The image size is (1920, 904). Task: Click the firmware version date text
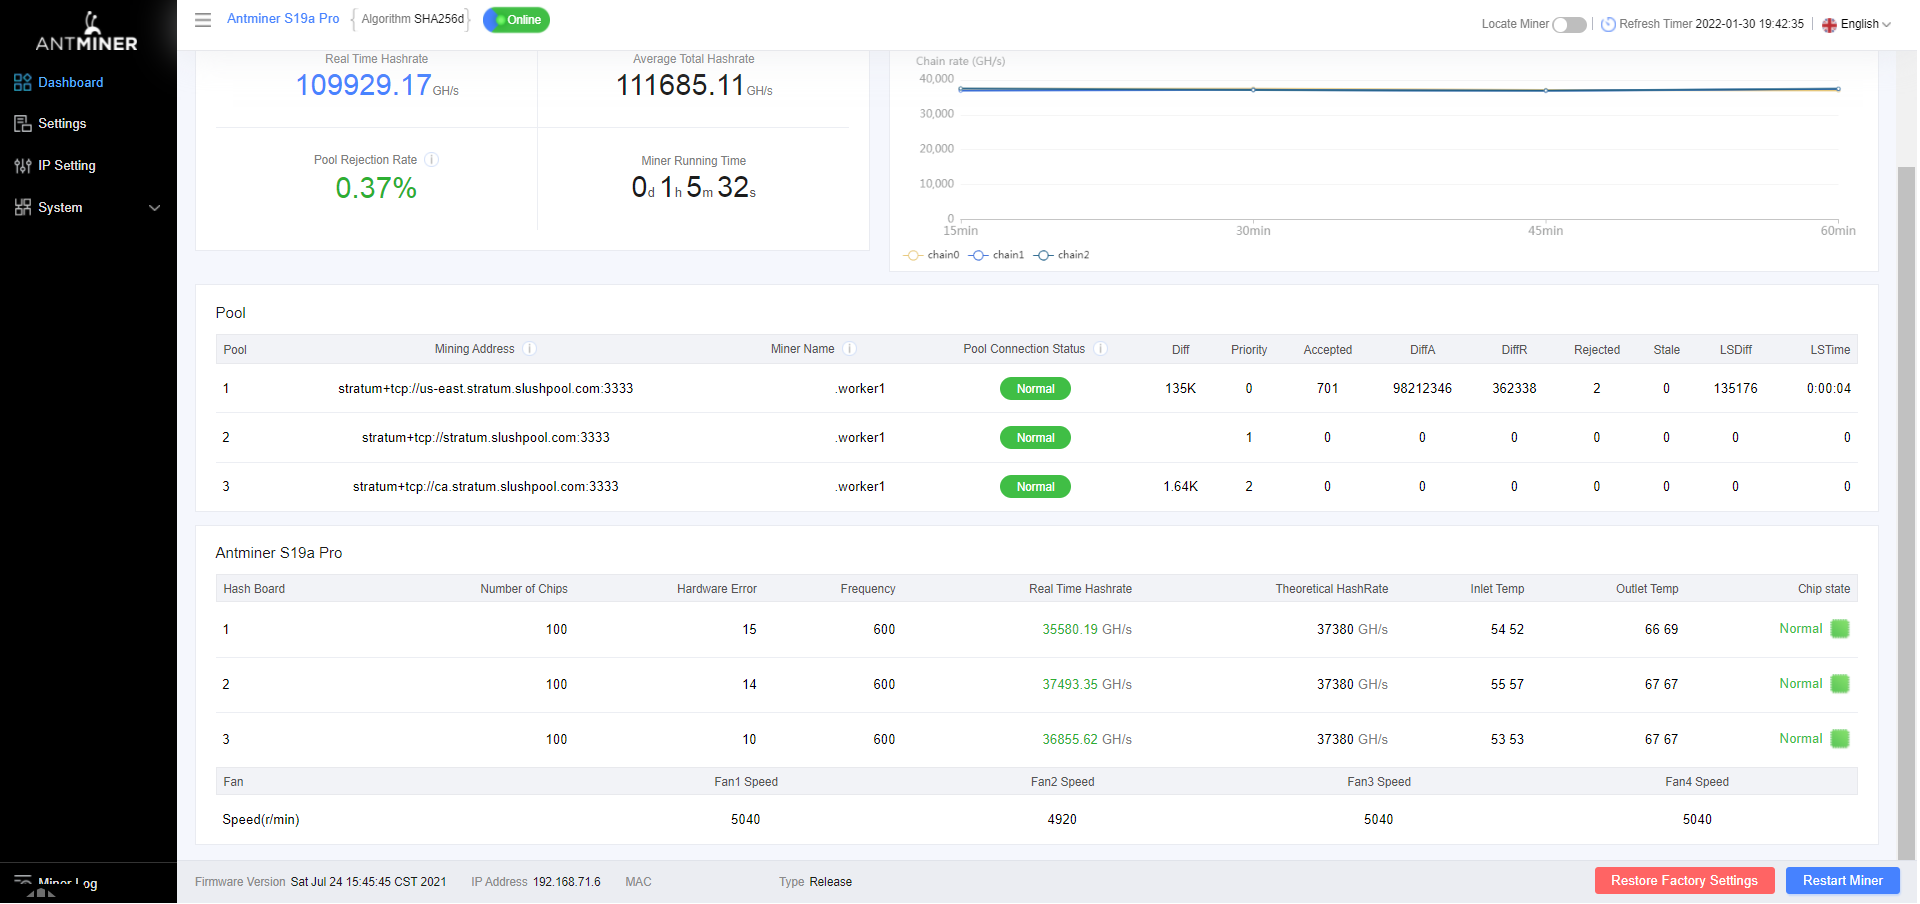pyautogui.click(x=368, y=882)
